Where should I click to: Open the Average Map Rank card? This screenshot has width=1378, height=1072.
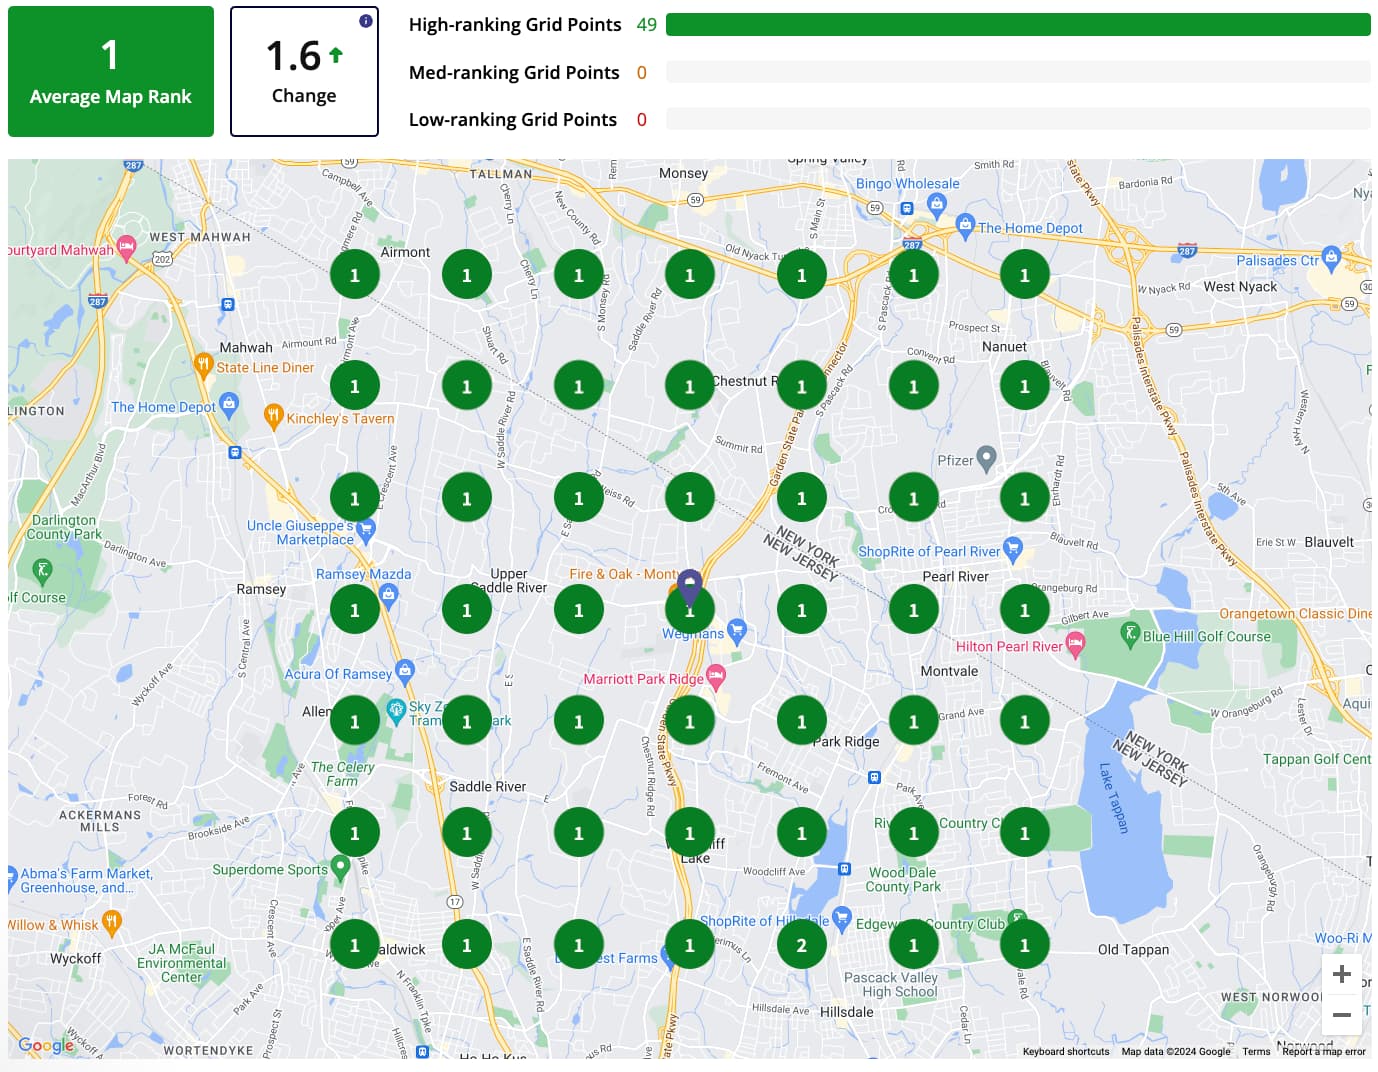click(x=111, y=72)
